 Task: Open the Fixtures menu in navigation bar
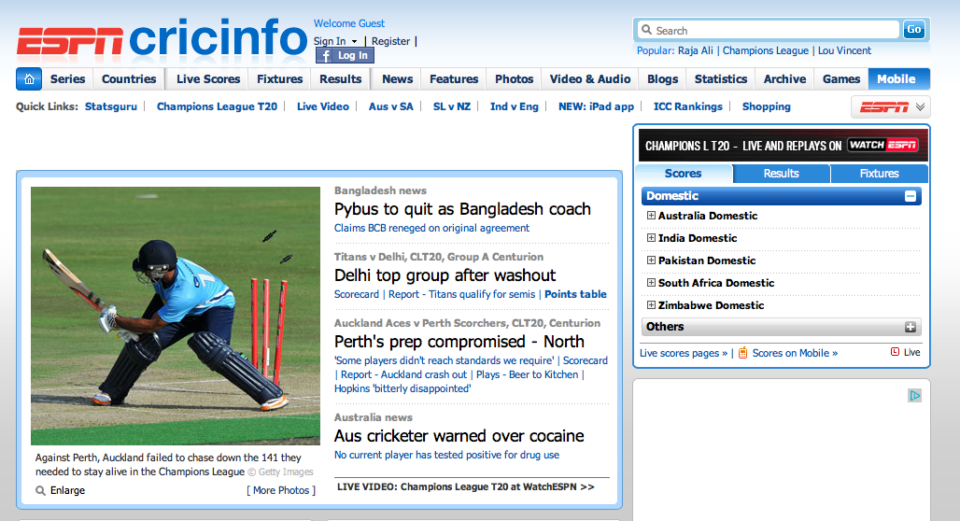[x=280, y=79]
